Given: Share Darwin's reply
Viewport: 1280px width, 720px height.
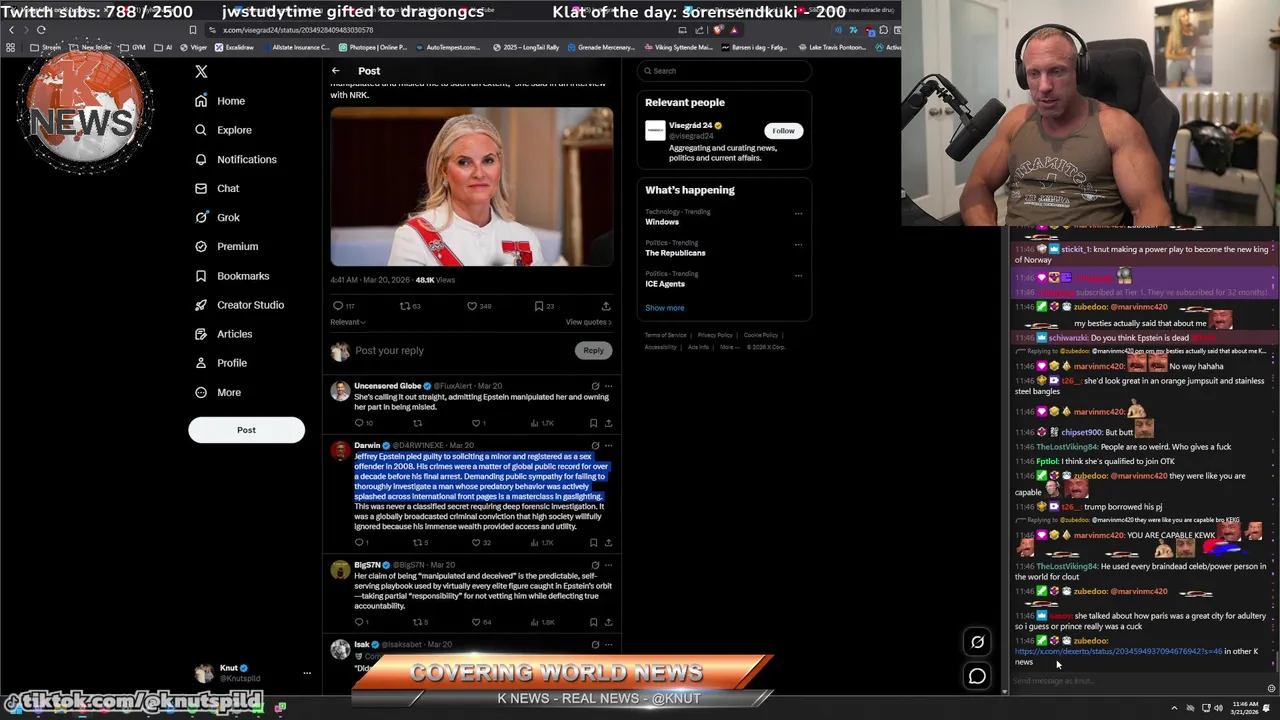Looking at the screenshot, I should click(x=608, y=543).
